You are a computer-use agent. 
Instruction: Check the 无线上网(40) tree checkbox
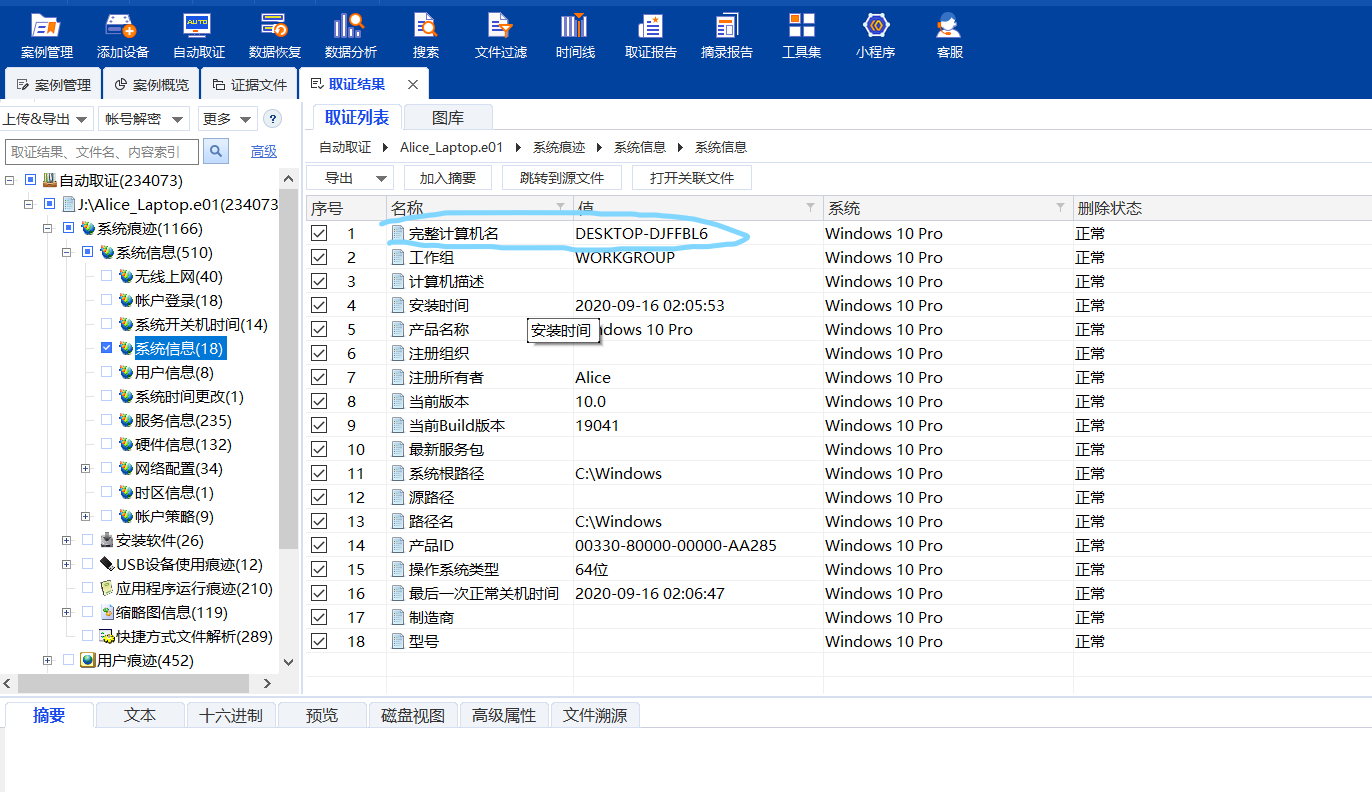click(x=106, y=277)
